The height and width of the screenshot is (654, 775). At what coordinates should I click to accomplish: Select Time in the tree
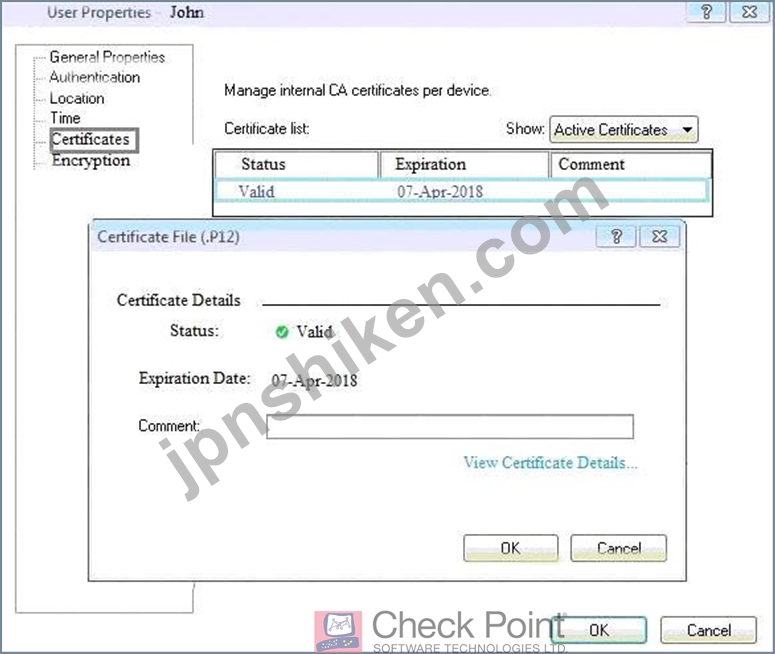[x=65, y=118]
